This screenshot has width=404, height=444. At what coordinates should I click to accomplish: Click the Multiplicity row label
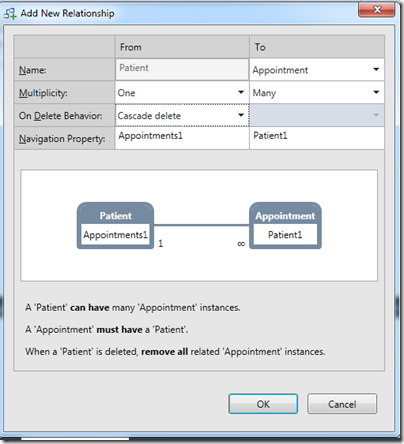[x=43, y=93]
